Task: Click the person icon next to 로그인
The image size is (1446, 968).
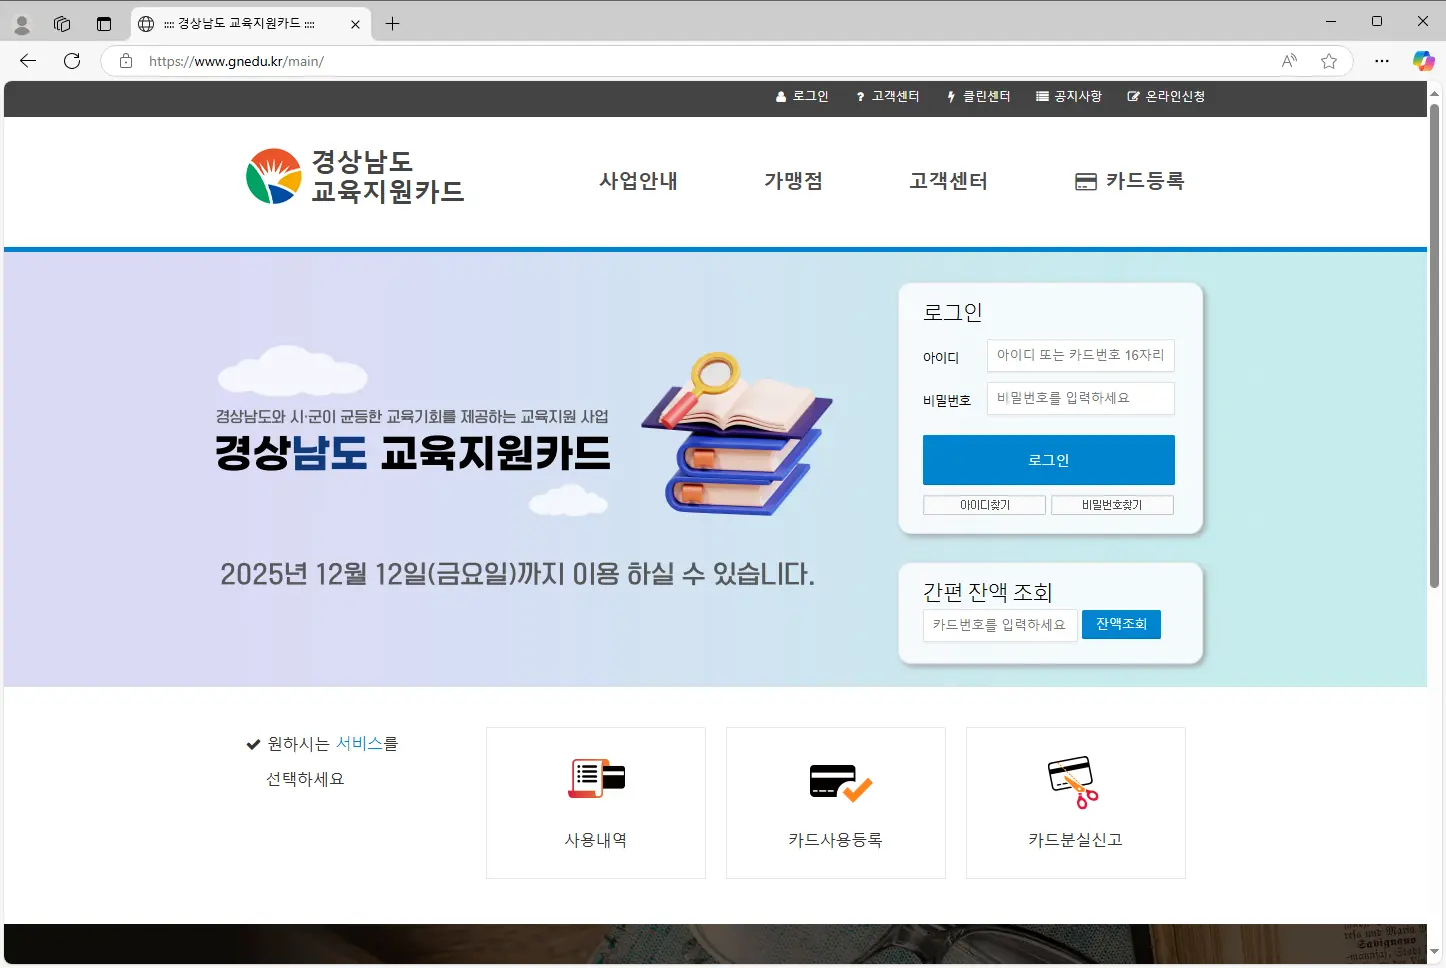Action: (779, 96)
